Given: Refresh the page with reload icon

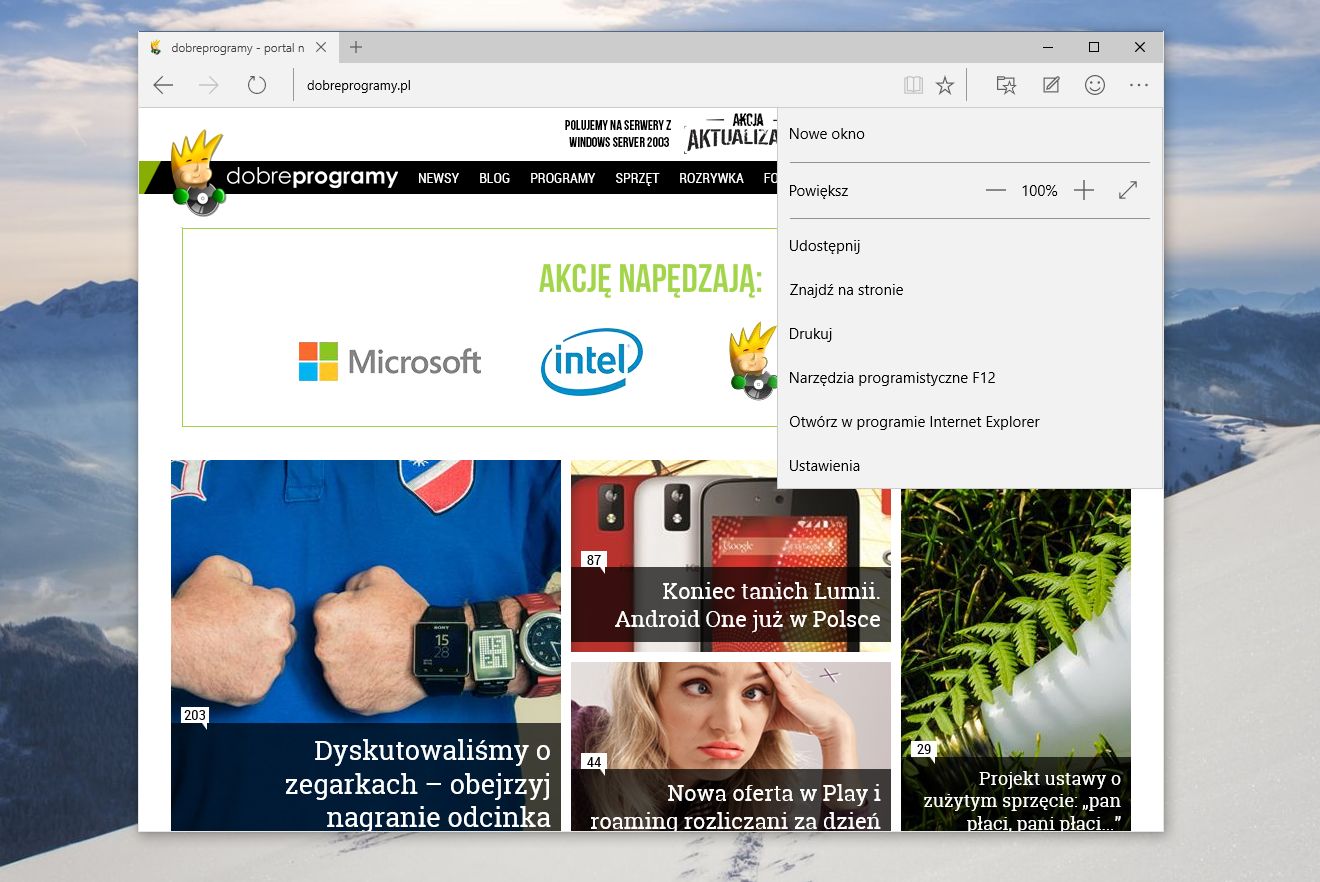Looking at the screenshot, I should click(257, 86).
